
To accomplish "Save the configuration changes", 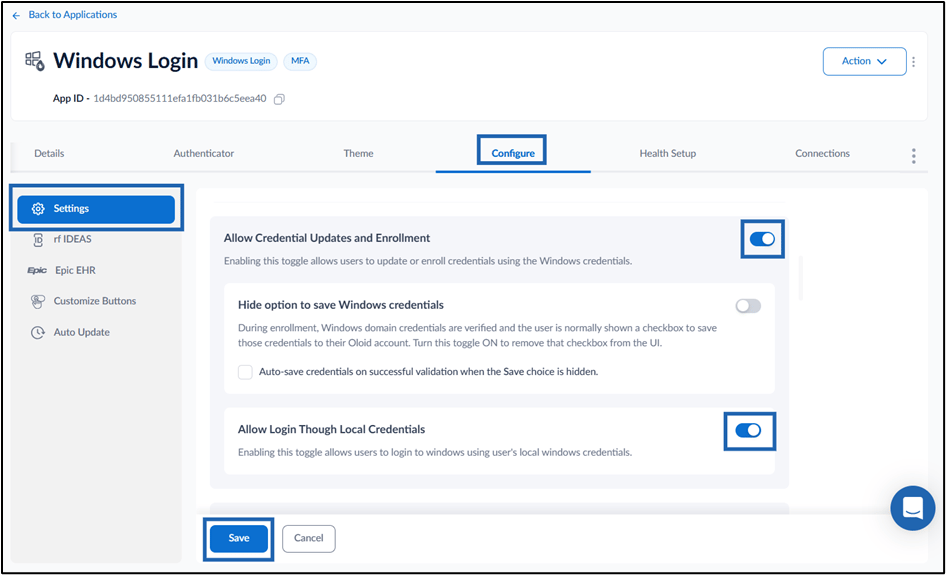I will point(239,538).
